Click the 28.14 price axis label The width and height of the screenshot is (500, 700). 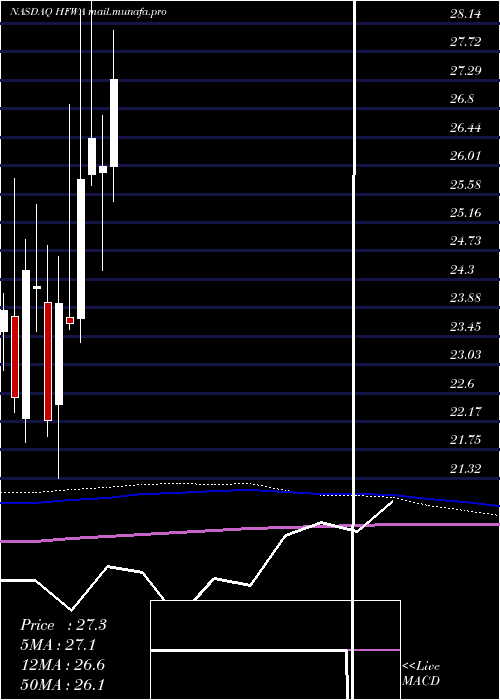[x=466, y=14]
